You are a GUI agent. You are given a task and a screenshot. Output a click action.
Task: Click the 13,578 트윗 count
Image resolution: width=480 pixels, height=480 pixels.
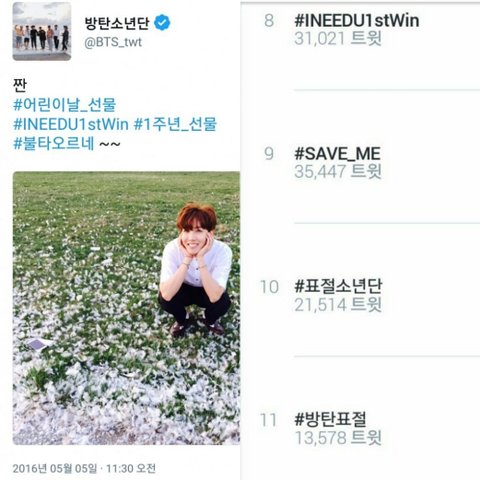(x=338, y=438)
